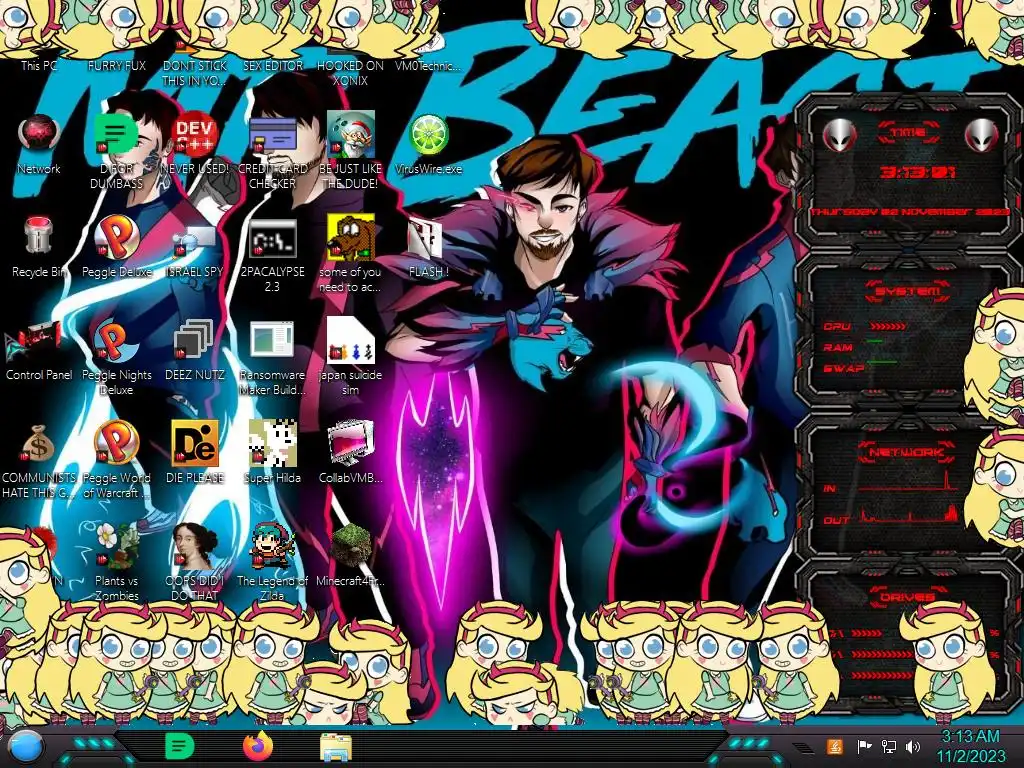Click the NETWORK header in the widget
1024x768 pixels.
coord(906,452)
